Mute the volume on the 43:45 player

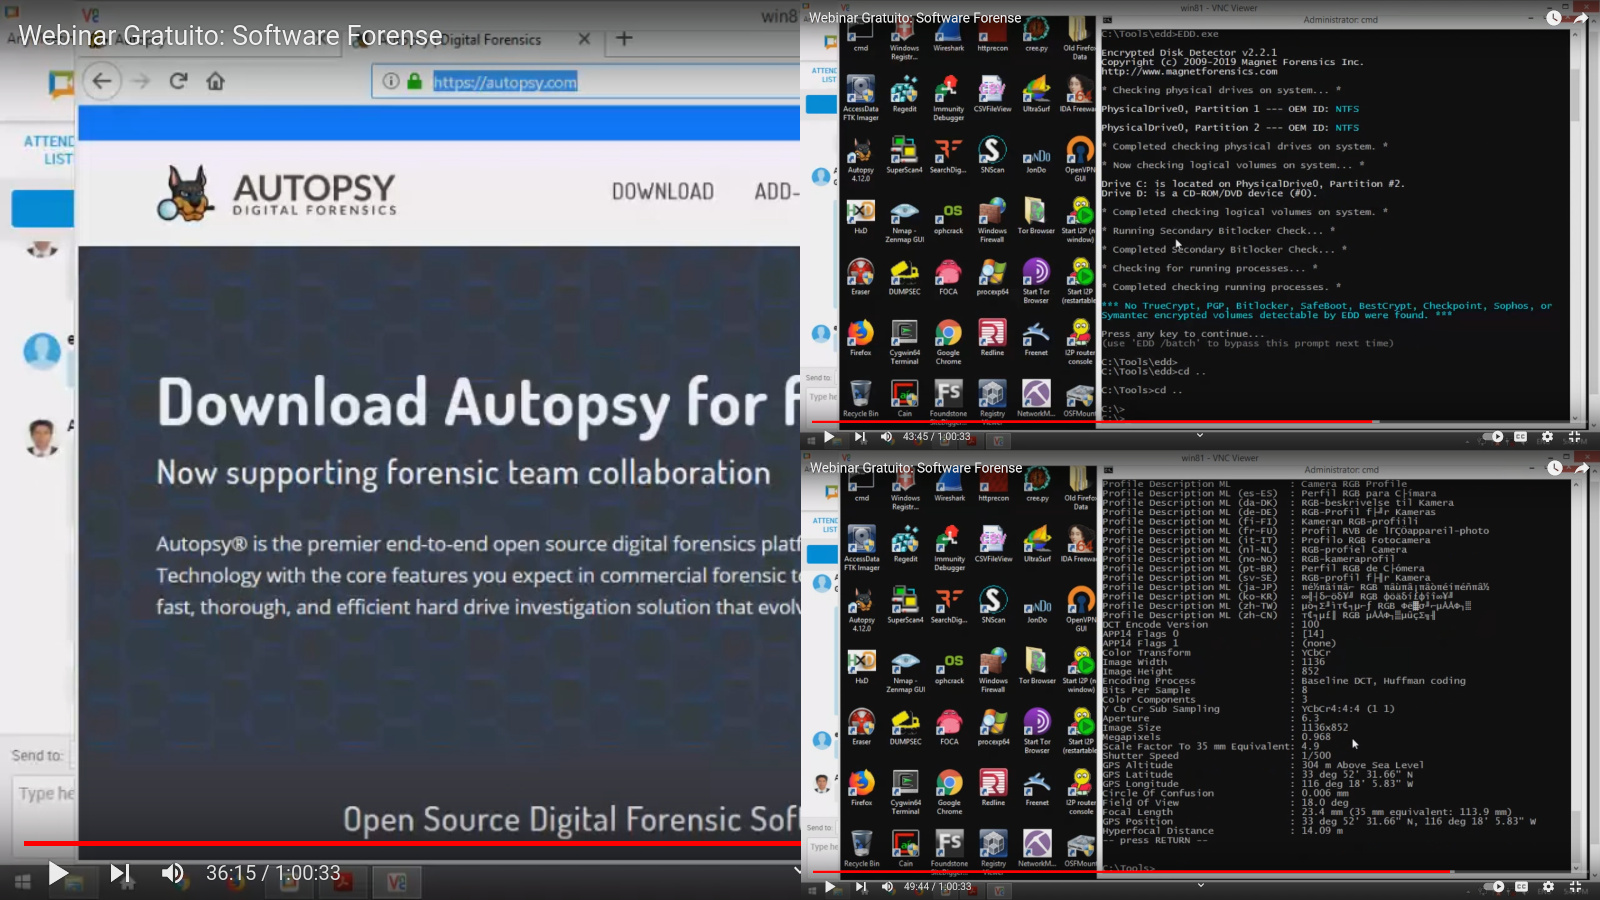pos(886,437)
